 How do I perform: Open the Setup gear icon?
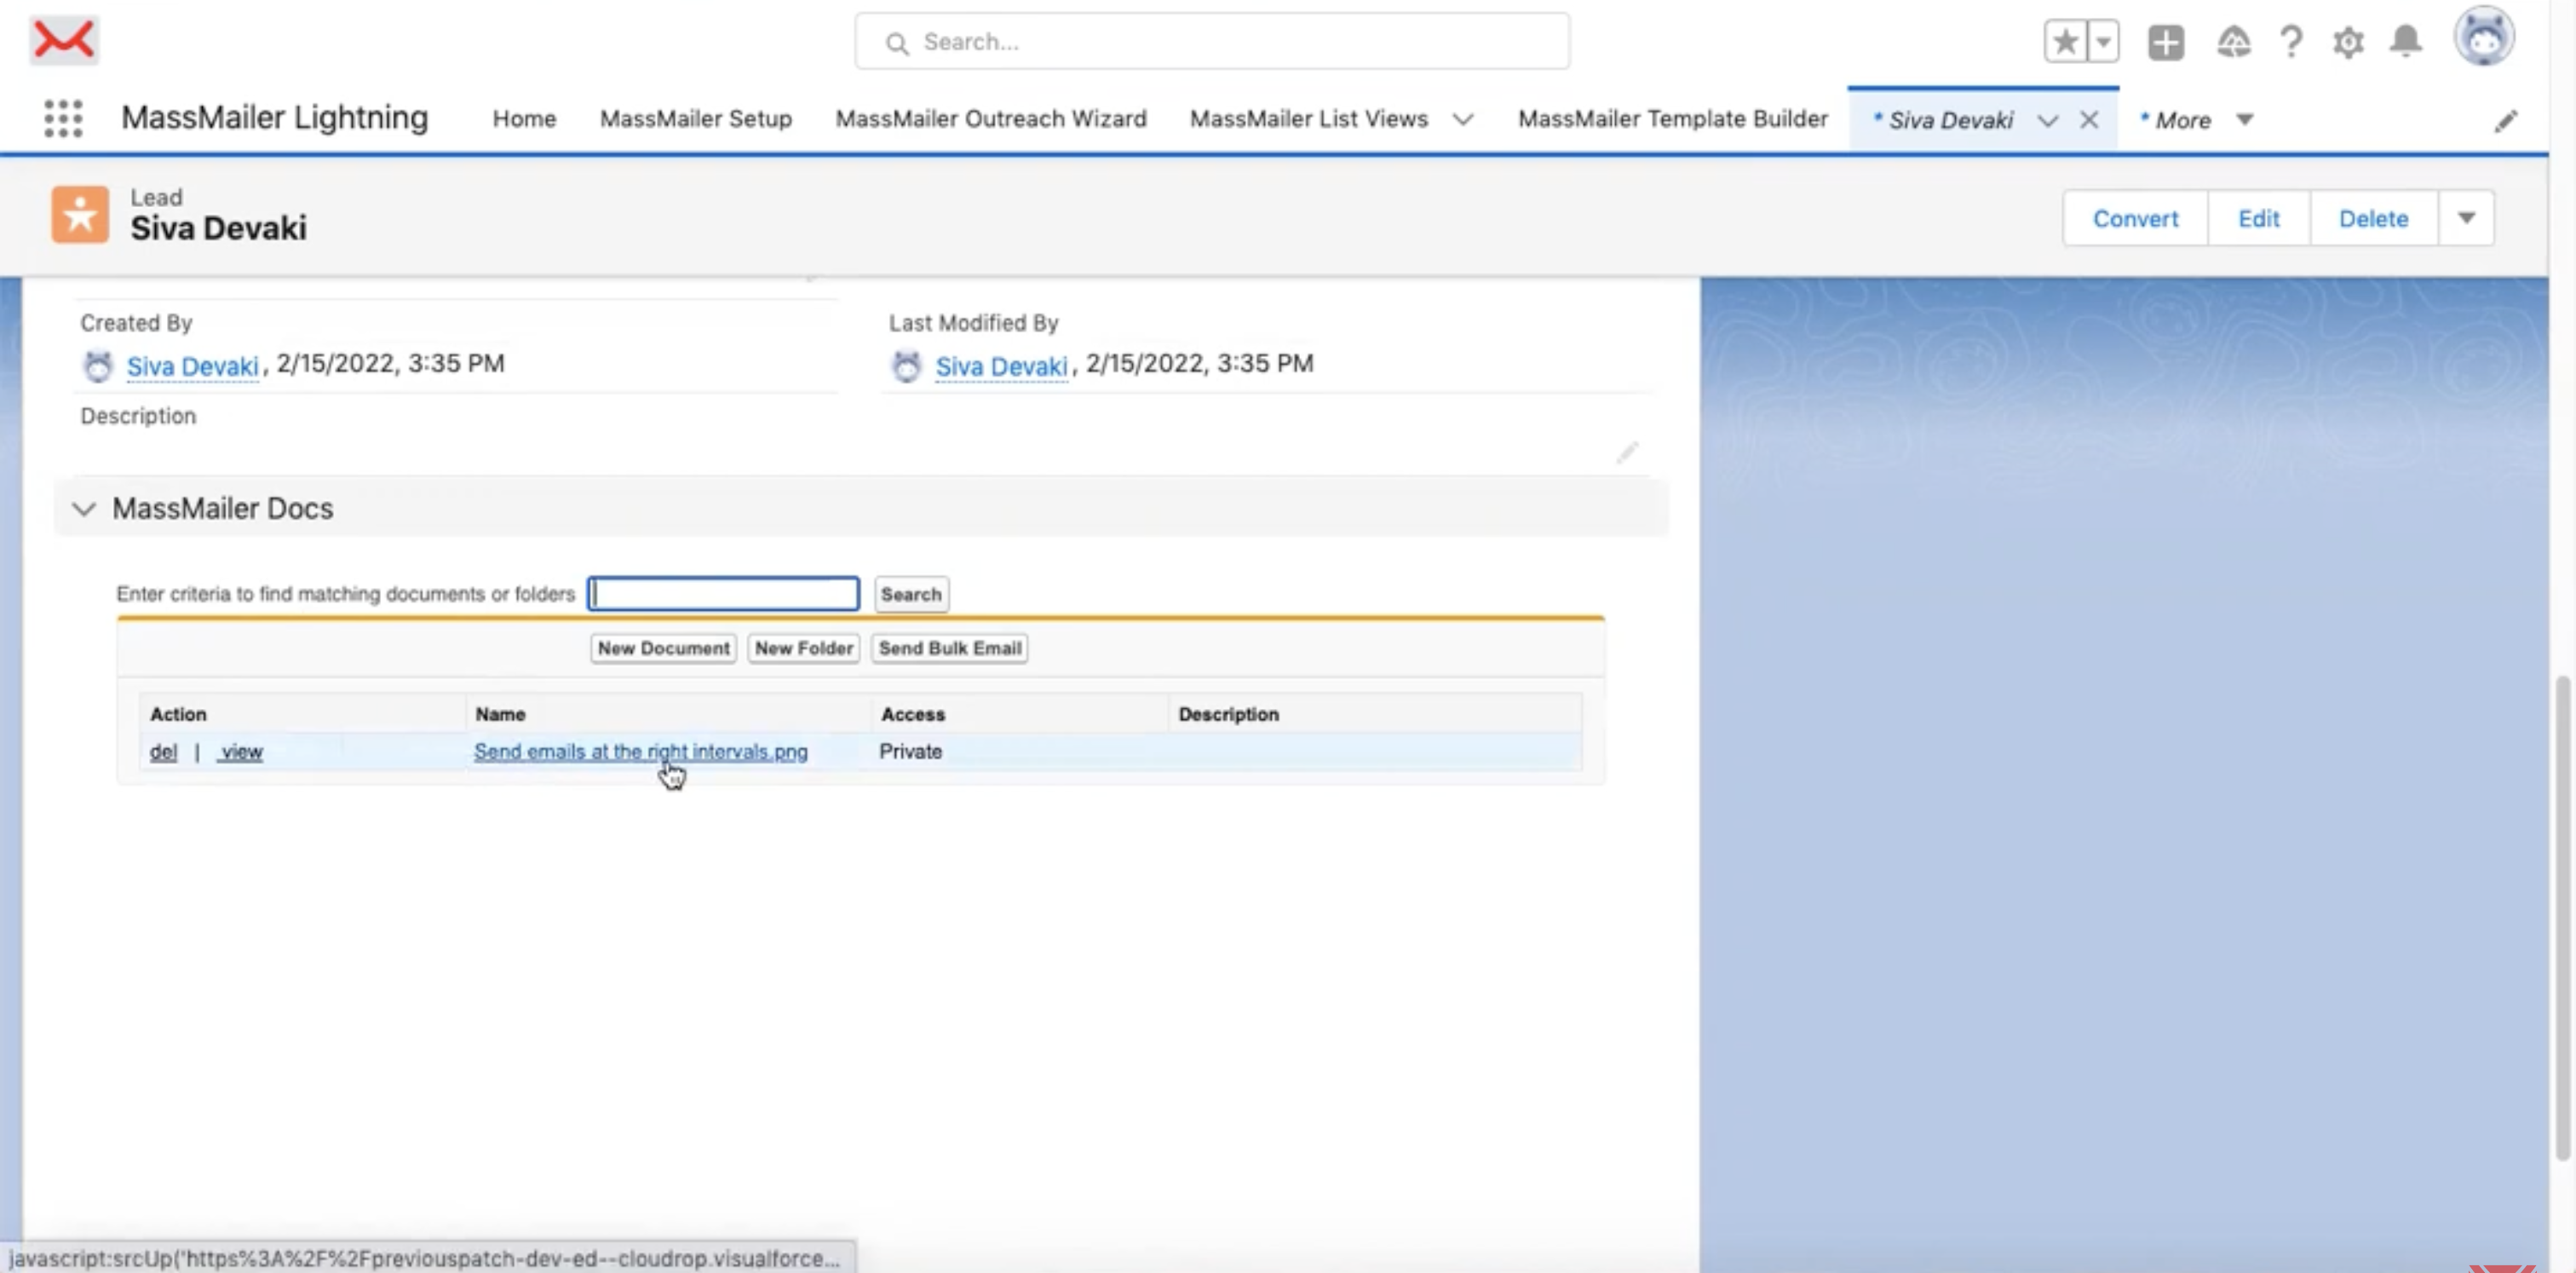[2347, 42]
